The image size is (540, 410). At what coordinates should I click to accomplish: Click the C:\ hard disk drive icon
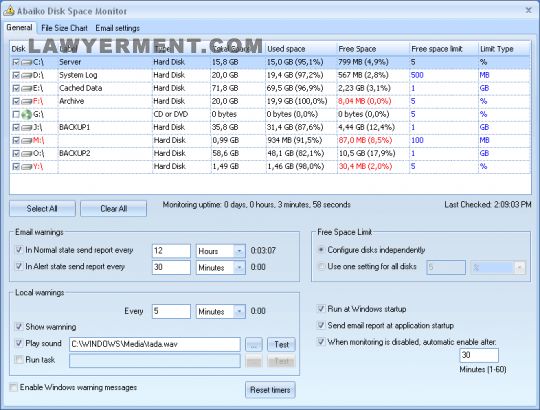[x=27, y=62]
